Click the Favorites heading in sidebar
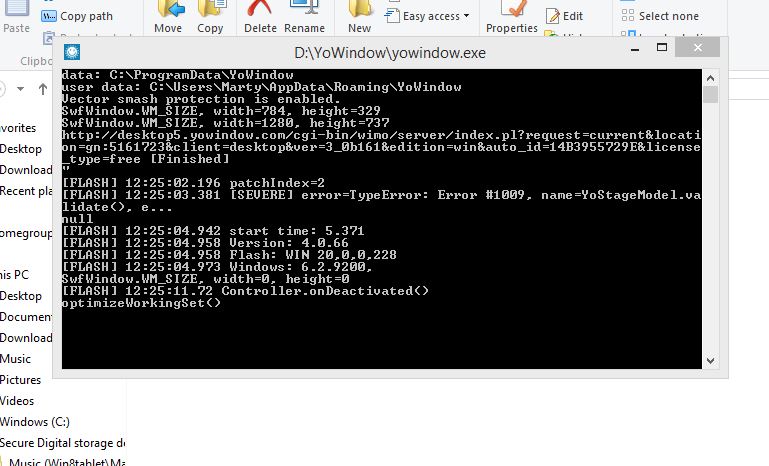Image resolution: width=769 pixels, height=466 pixels. 18,128
